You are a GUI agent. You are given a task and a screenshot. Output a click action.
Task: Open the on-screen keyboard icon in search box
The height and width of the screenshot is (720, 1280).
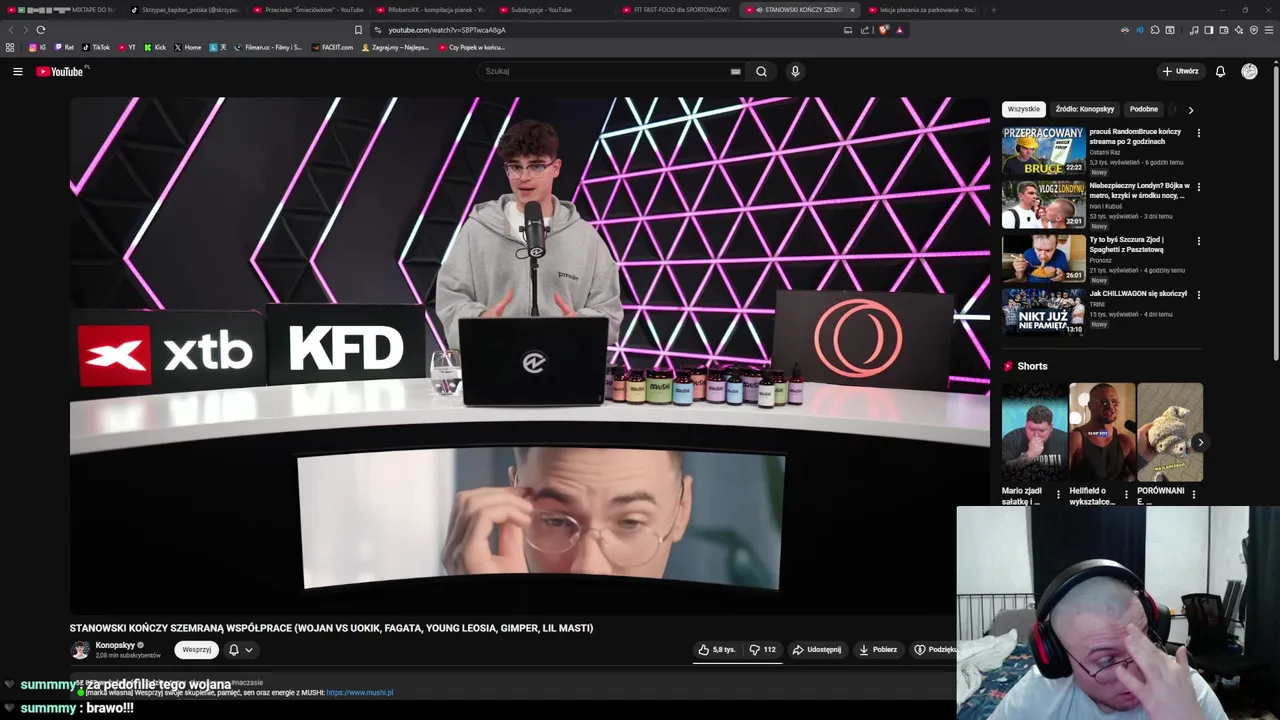pos(735,71)
